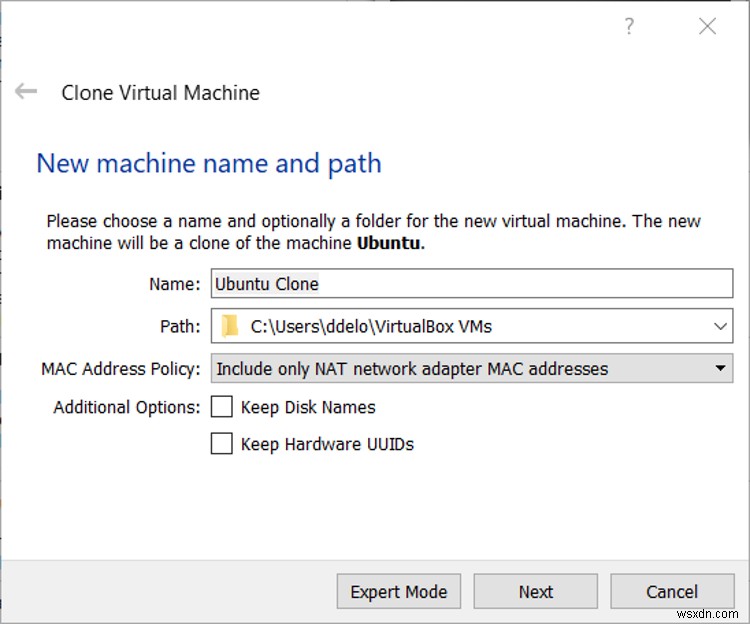750x624 pixels.
Task: Click the 'MAC Address Policy:' label
Action: point(121,369)
